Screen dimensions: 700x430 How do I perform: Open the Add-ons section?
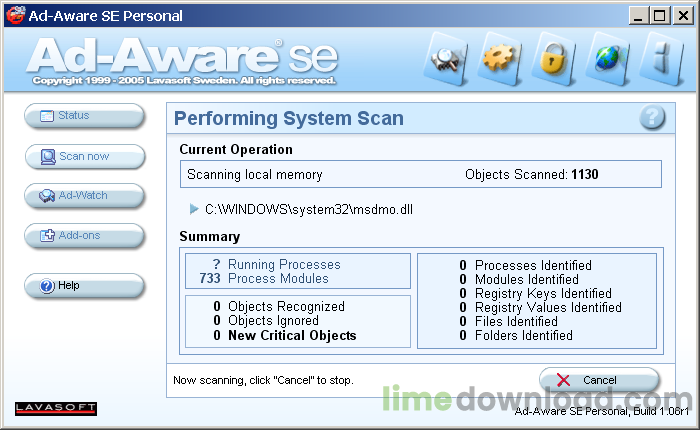coord(84,236)
